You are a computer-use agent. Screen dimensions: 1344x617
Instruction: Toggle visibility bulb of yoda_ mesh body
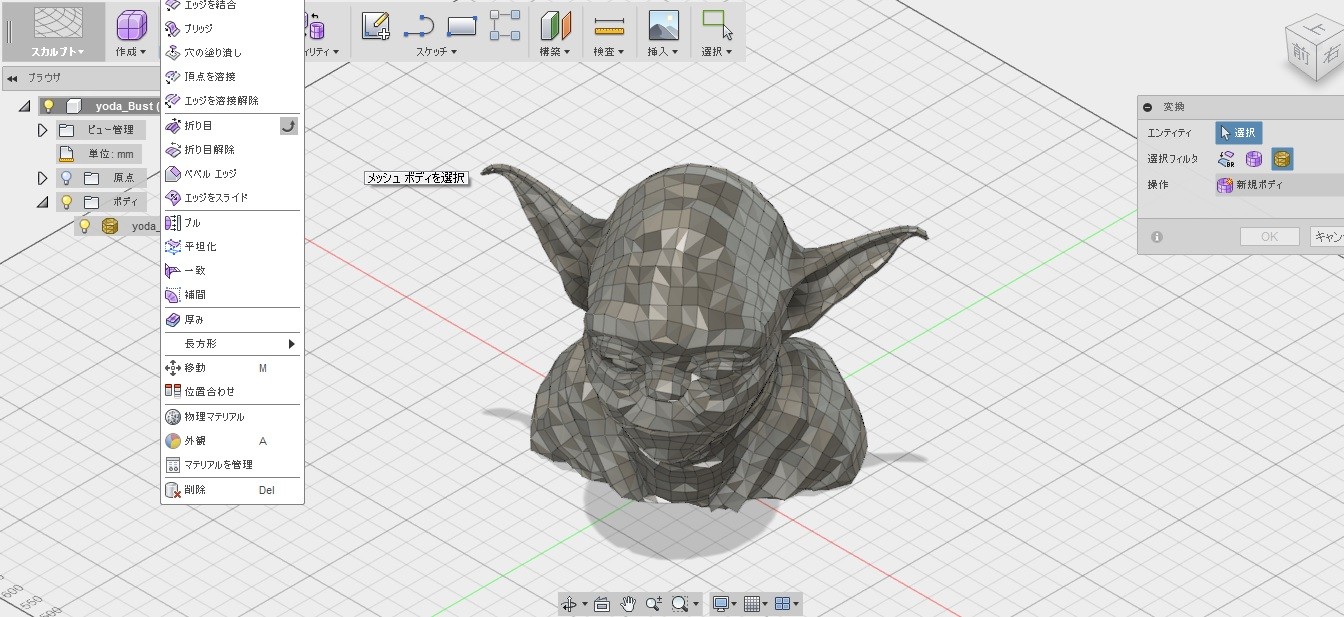[84, 226]
